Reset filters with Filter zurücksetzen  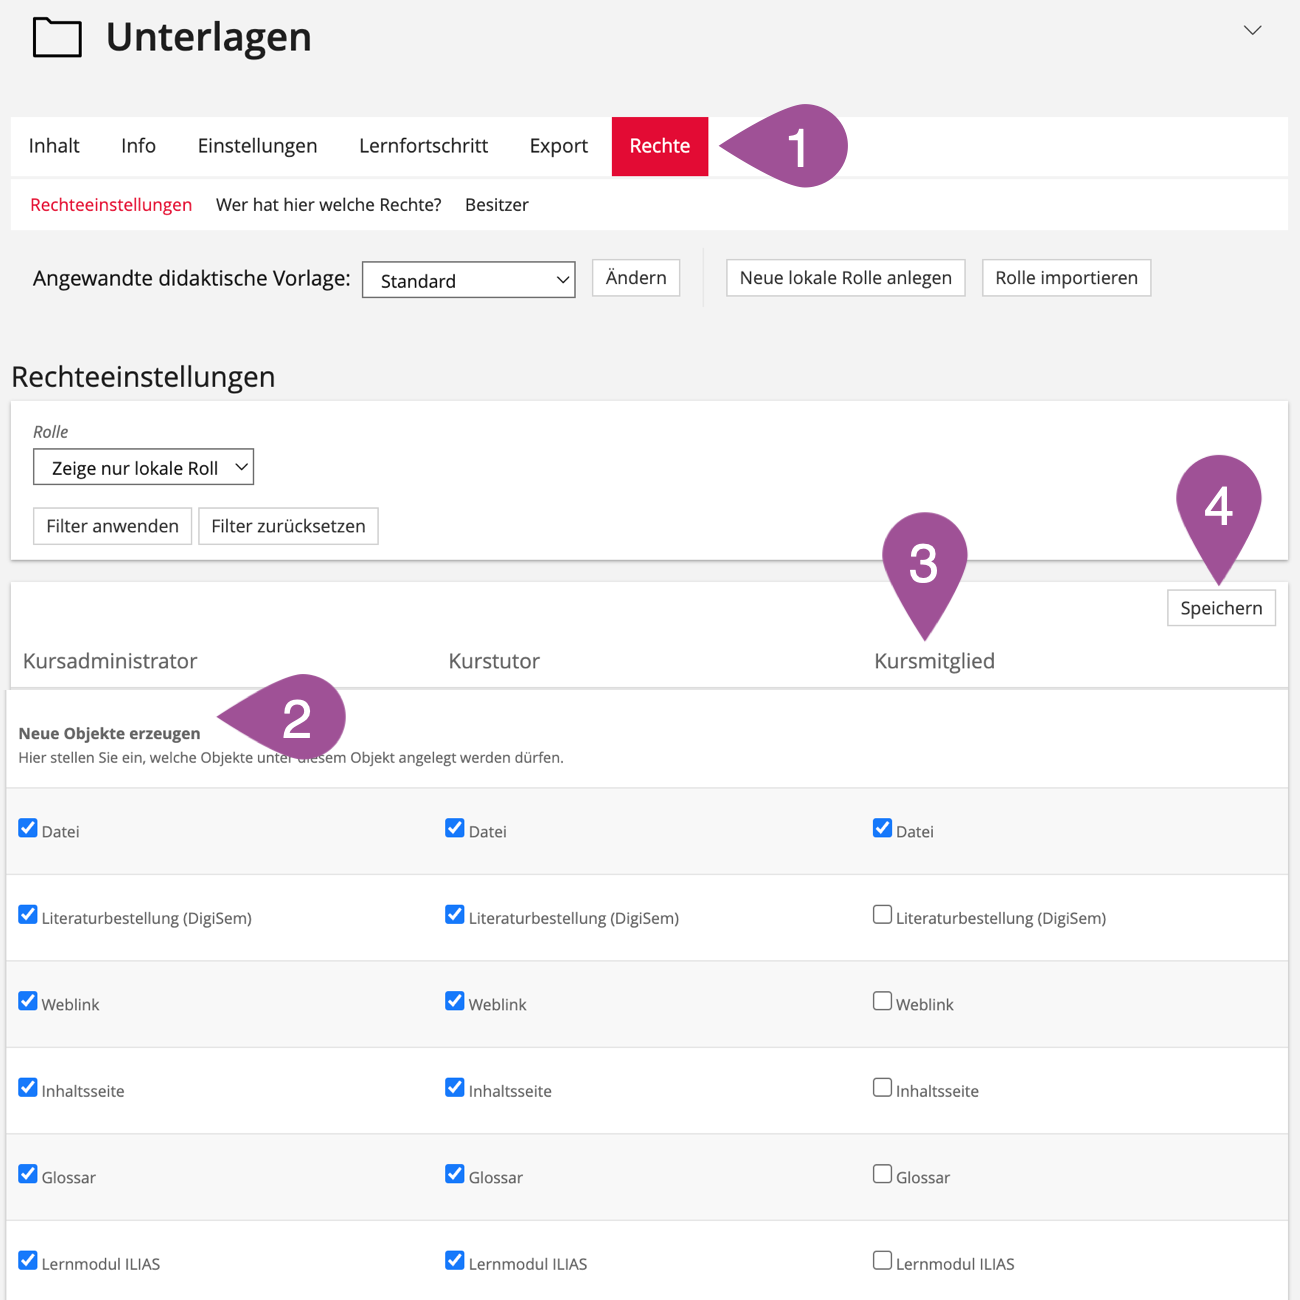click(288, 526)
